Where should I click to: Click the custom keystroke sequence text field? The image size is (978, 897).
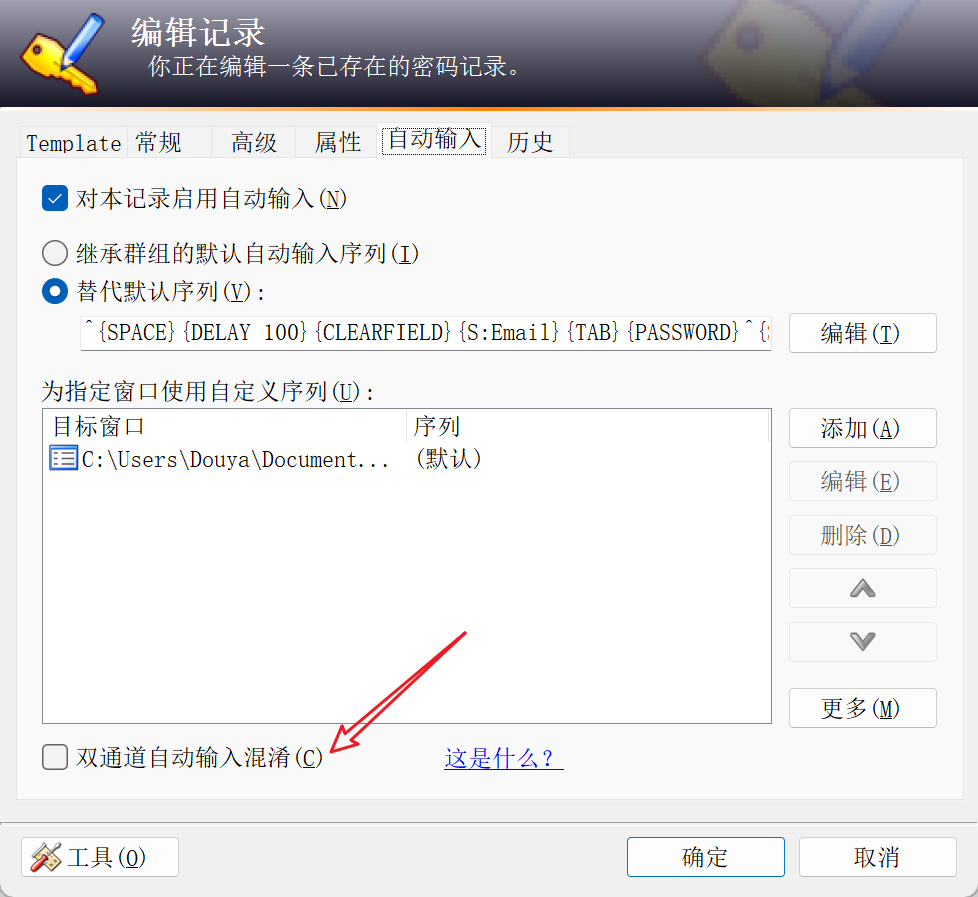(426, 333)
